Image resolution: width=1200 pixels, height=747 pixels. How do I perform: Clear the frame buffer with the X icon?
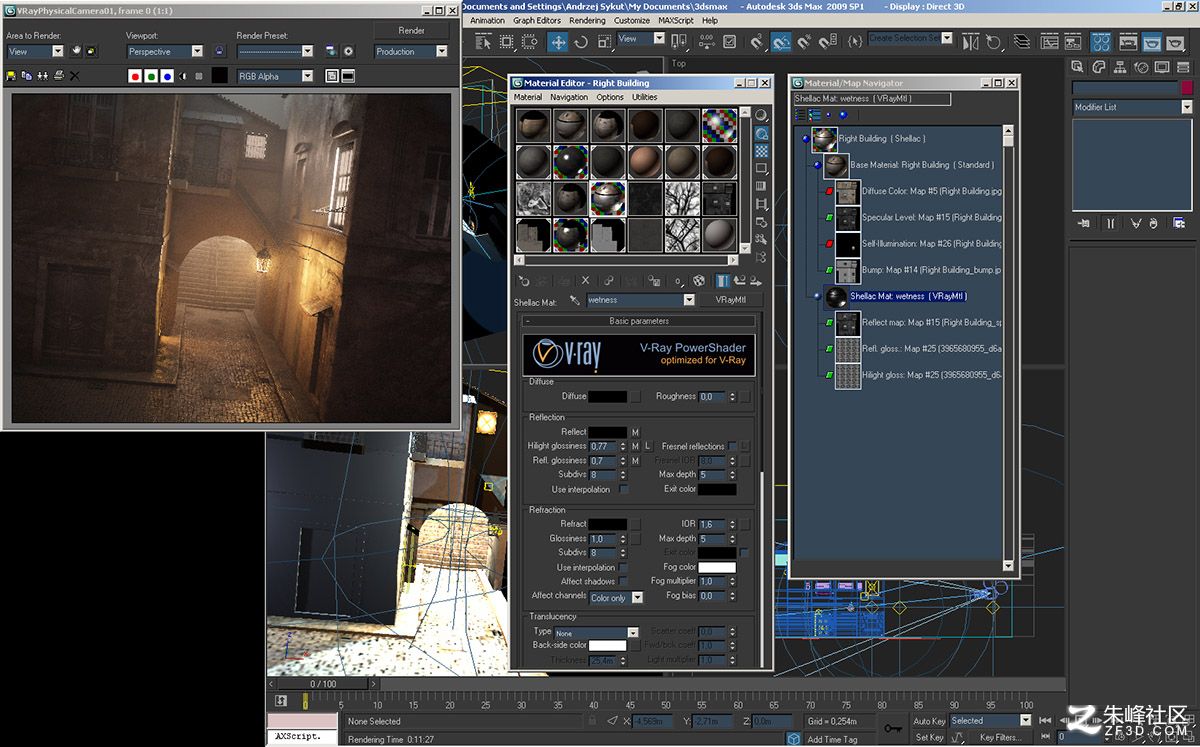(x=74, y=76)
